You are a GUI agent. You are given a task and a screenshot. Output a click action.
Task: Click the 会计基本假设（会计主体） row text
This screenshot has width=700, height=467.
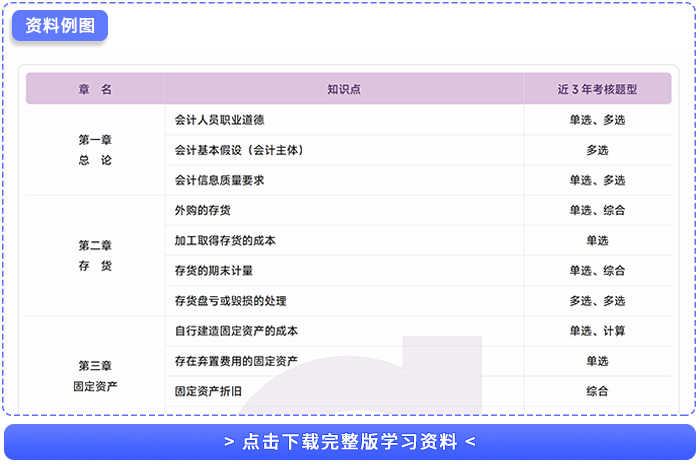click(x=239, y=150)
